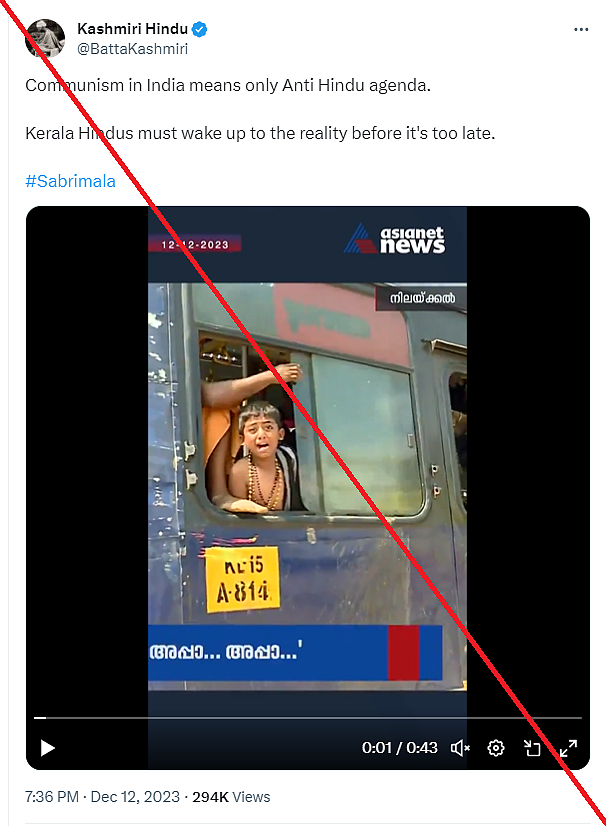606x826 pixels.
Task: Open the tweet more options menu
Action: [581, 30]
